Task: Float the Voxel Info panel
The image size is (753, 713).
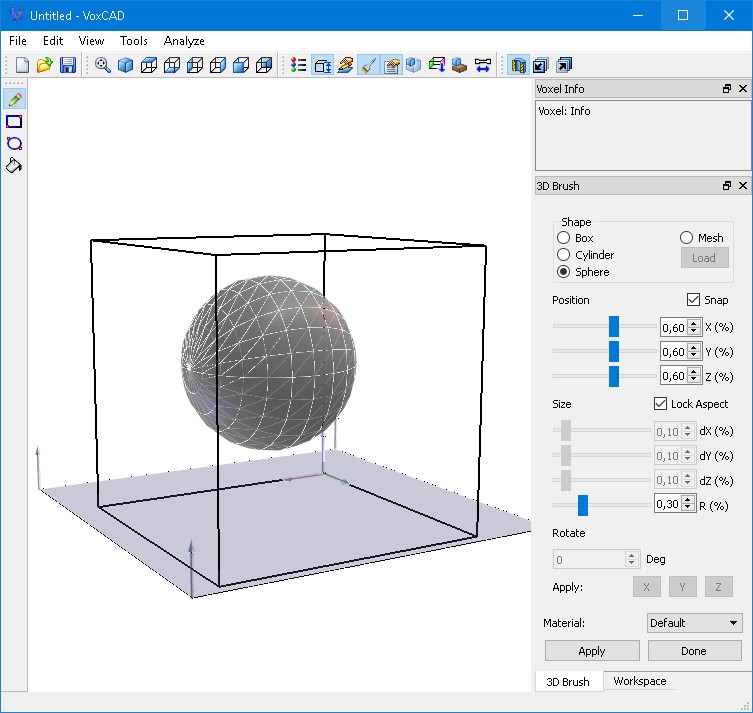Action: 727,88
